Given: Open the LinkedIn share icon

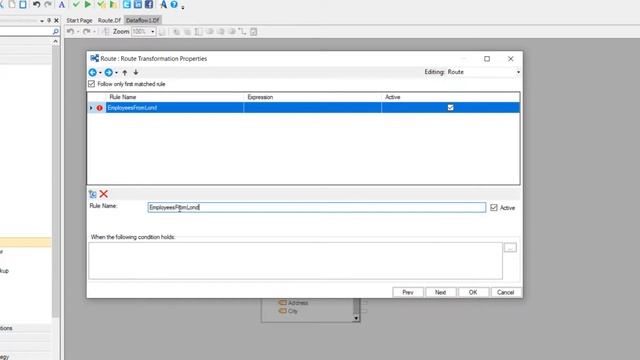Looking at the screenshot, I should tap(138, 4).
